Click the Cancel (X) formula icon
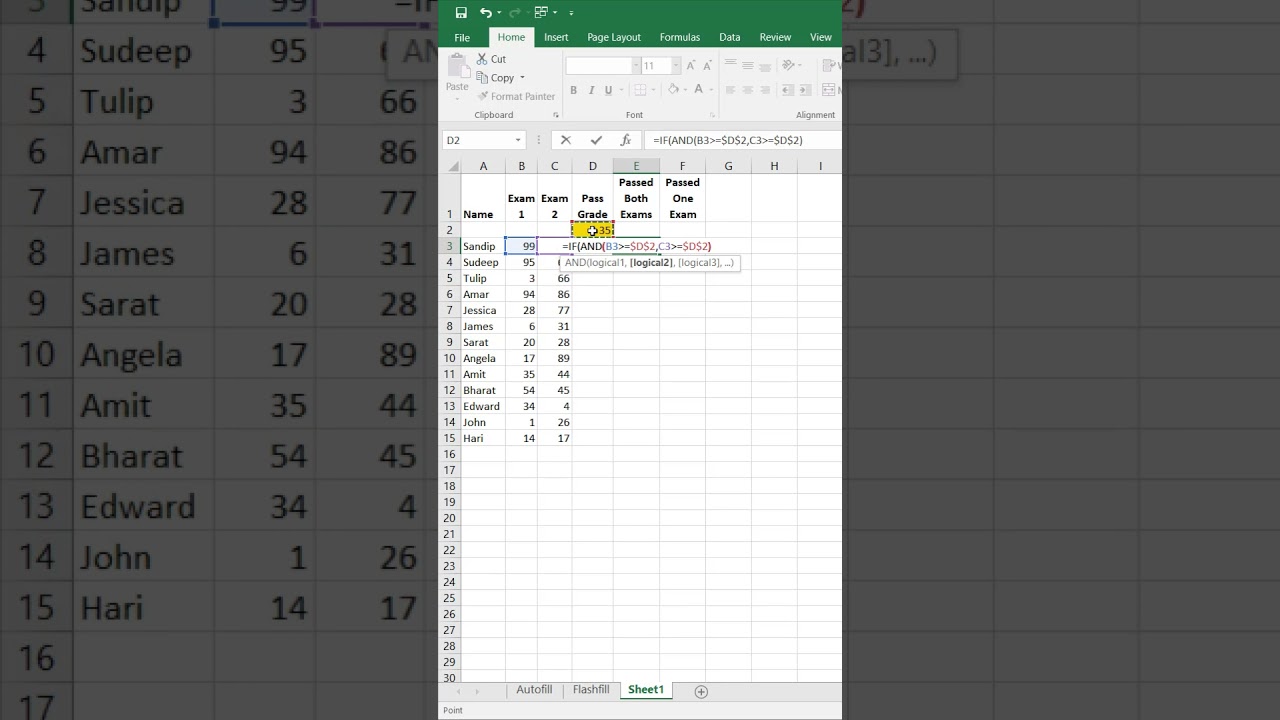 [566, 141]
